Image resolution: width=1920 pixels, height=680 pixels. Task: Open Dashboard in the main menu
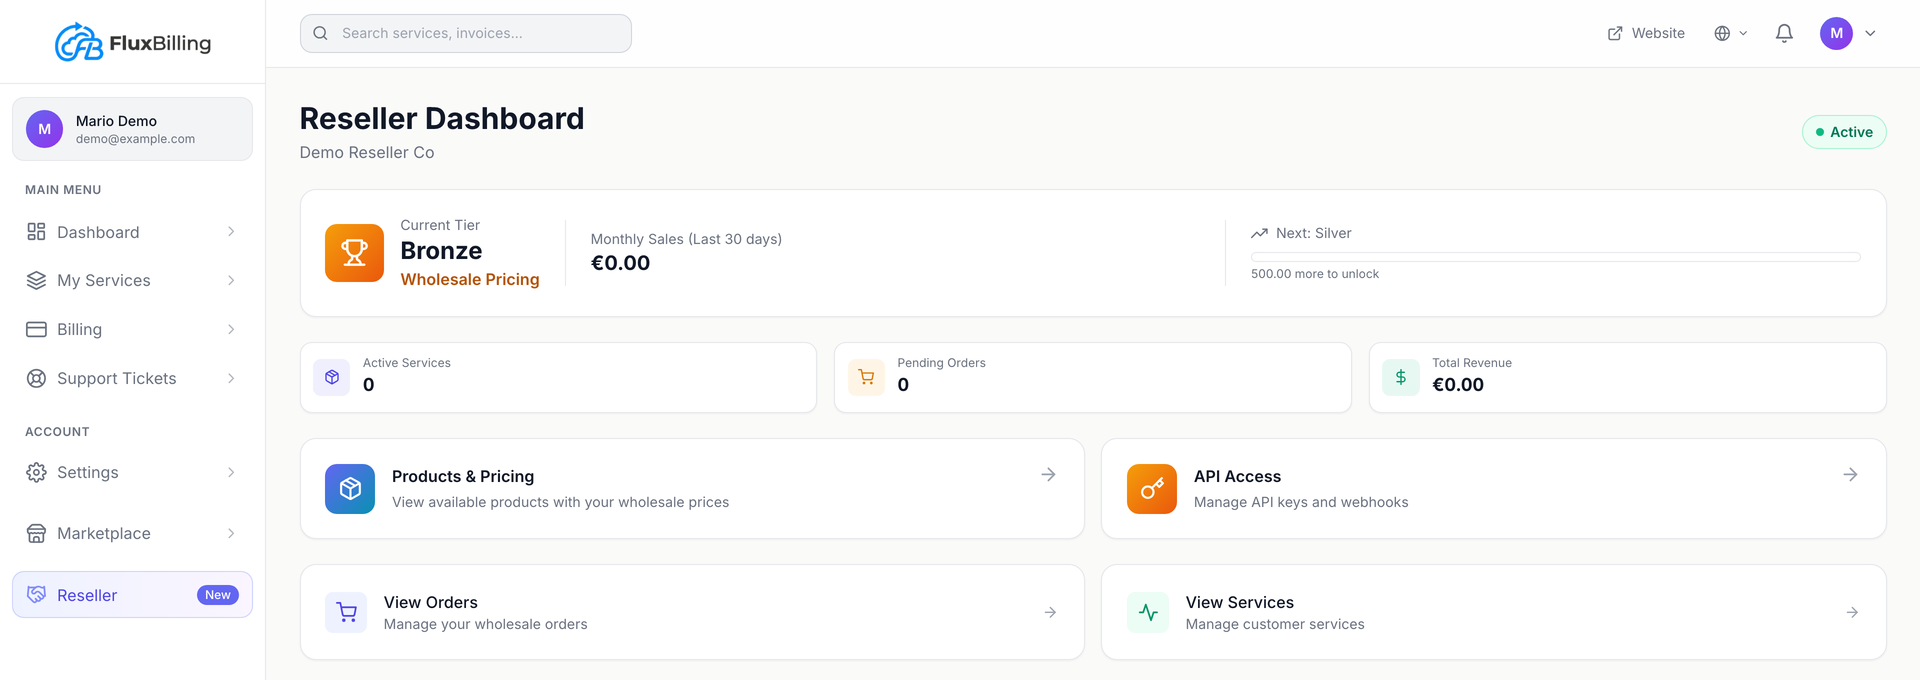pyautogui.click(x=132, y=232)
